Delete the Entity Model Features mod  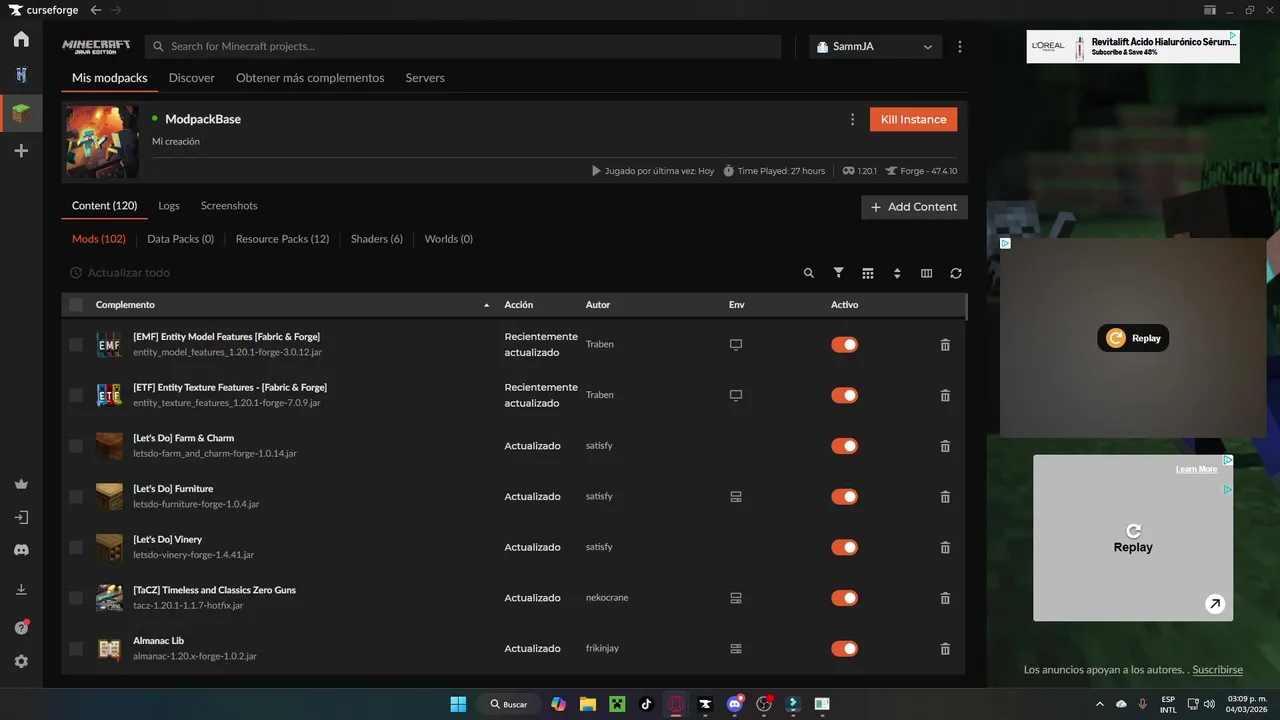[x=945, y=345]
